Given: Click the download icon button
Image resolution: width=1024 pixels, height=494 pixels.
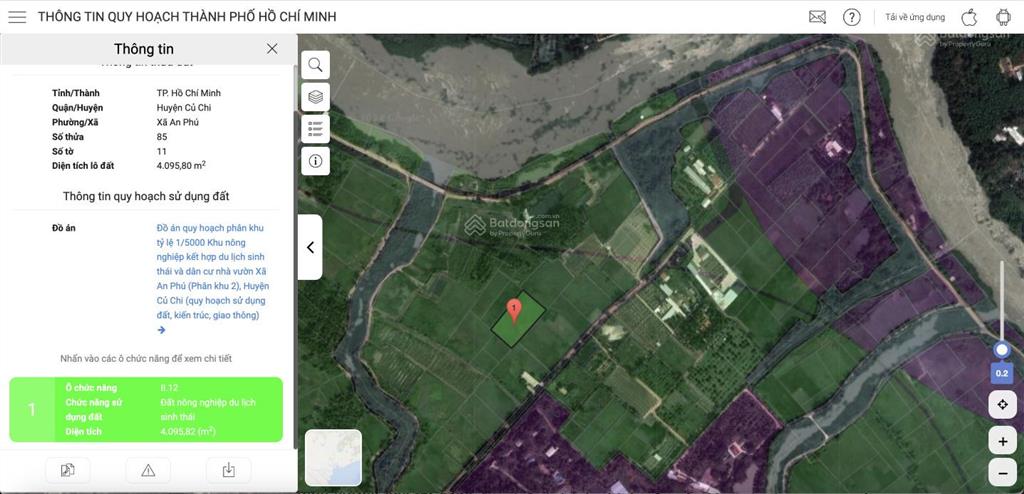Looking at the screenshot, I should (x=229, y=470).
